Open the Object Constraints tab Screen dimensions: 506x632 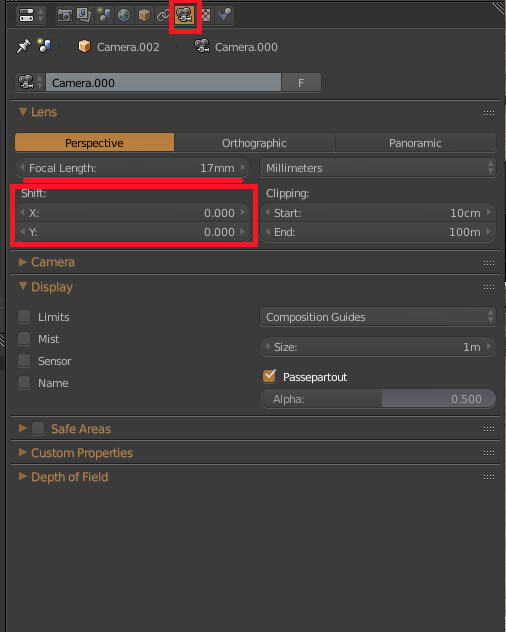pos(163,15)
